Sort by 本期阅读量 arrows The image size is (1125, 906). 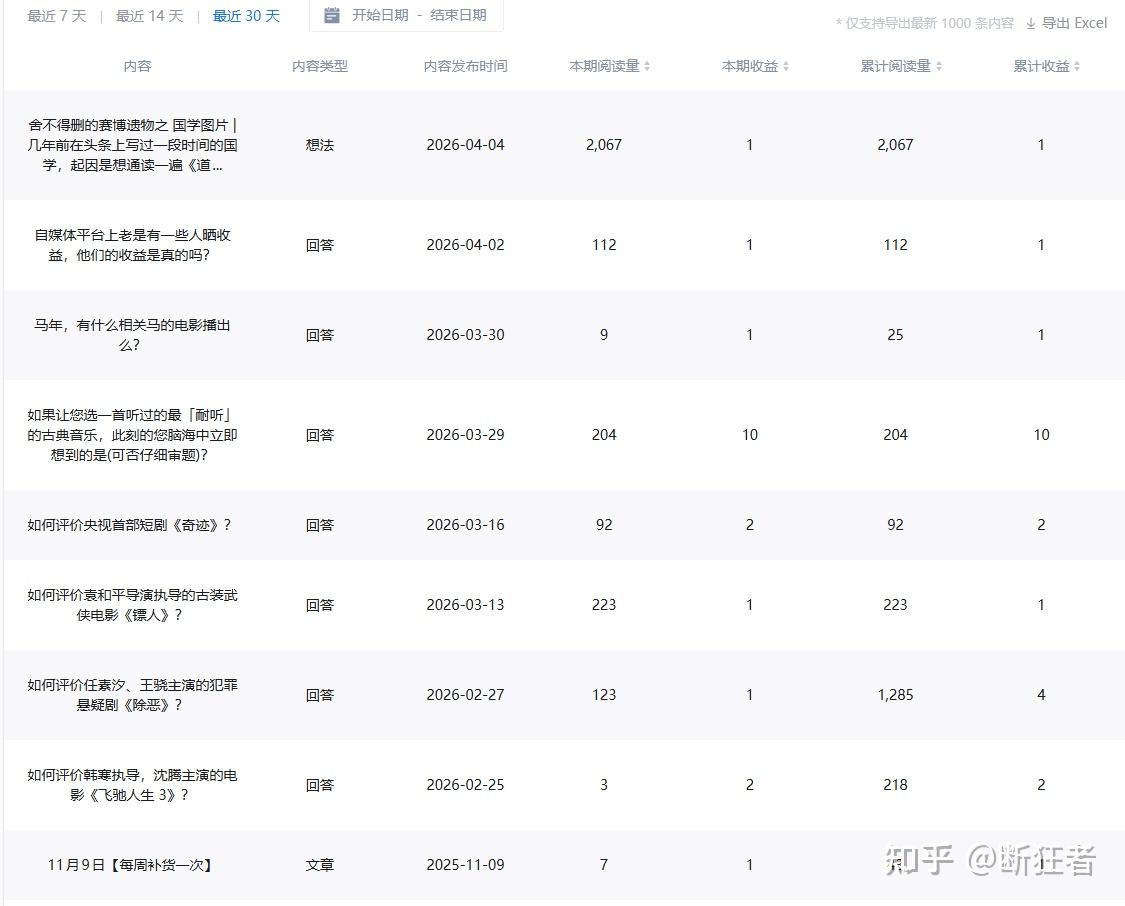pyautogui.click(x=647, y=66)
